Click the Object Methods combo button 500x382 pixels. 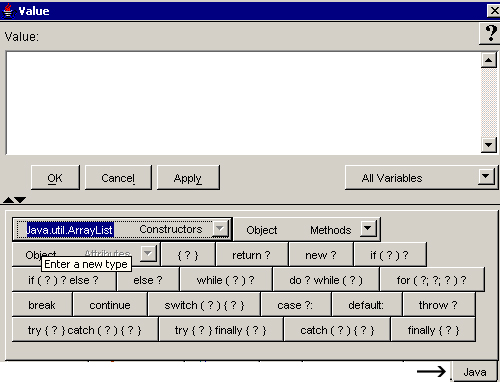307,230
